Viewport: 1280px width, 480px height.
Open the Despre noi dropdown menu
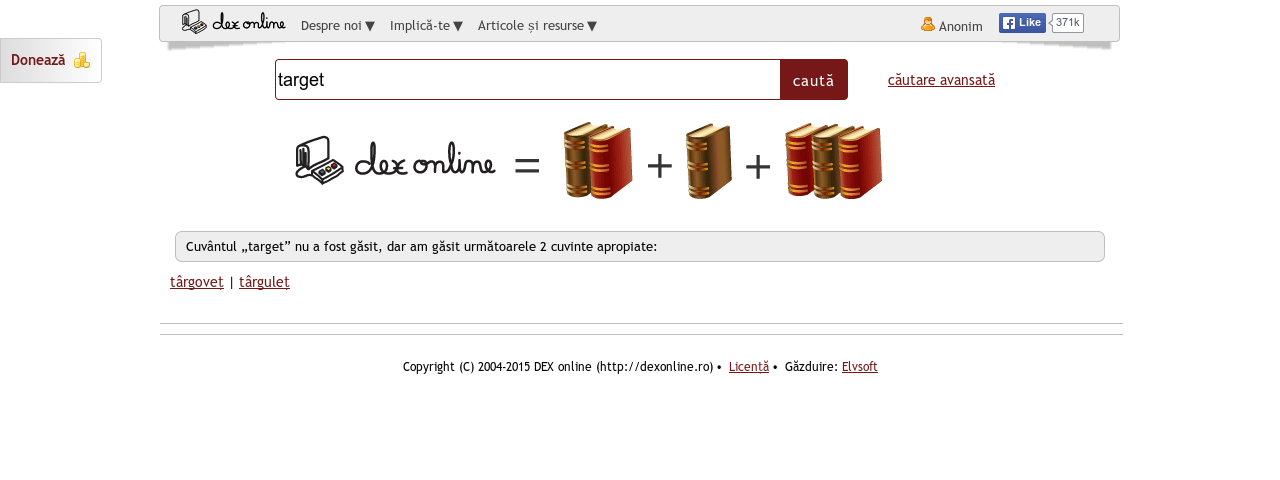338,26
